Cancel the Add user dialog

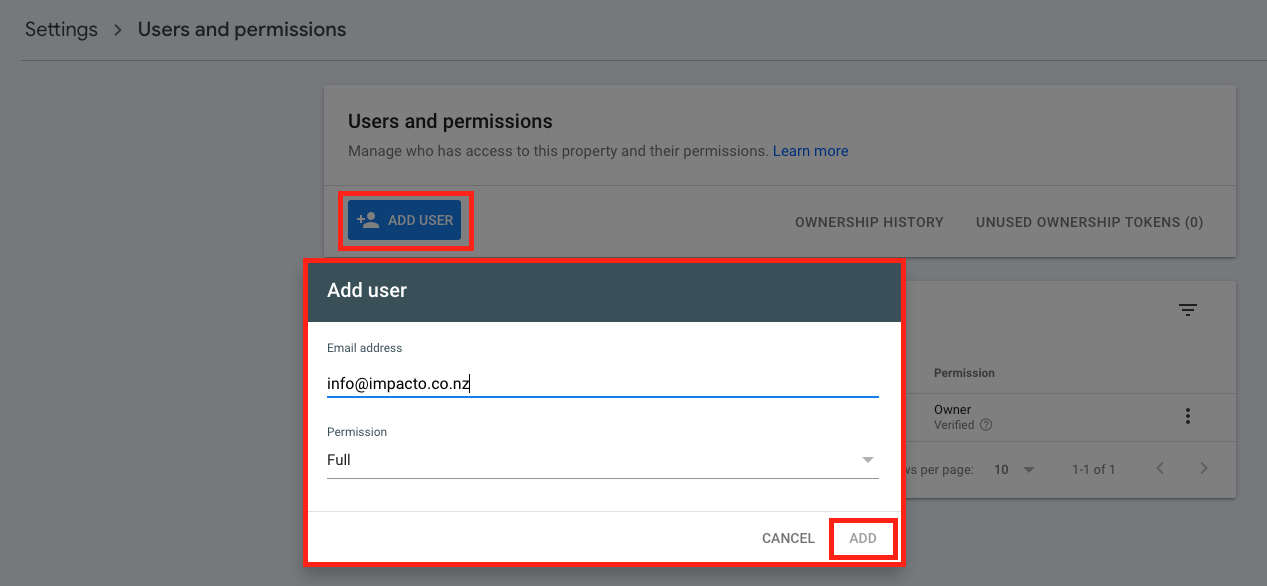pos(788,538)
